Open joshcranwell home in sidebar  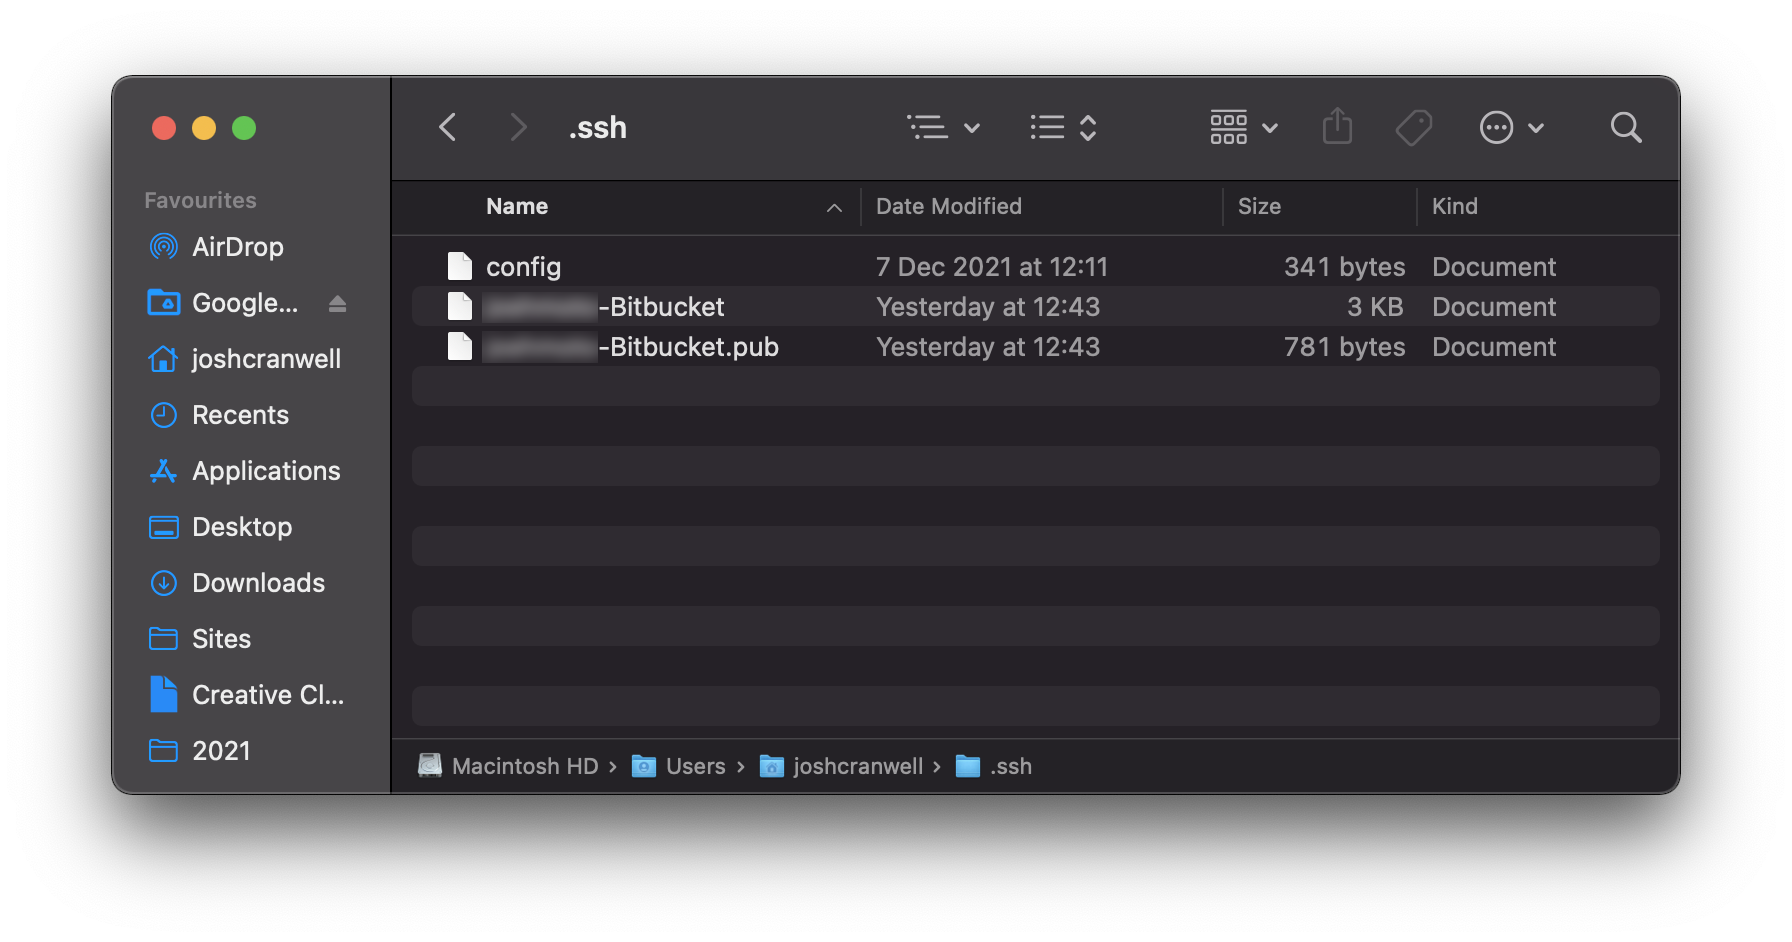tap(266, 359)
